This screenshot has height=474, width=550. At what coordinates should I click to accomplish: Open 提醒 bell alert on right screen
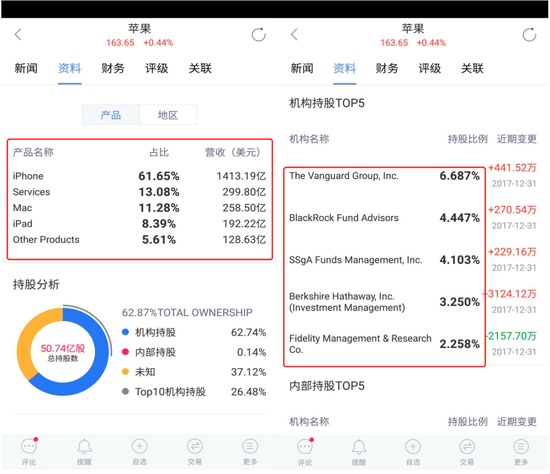[x=359, y=452]
